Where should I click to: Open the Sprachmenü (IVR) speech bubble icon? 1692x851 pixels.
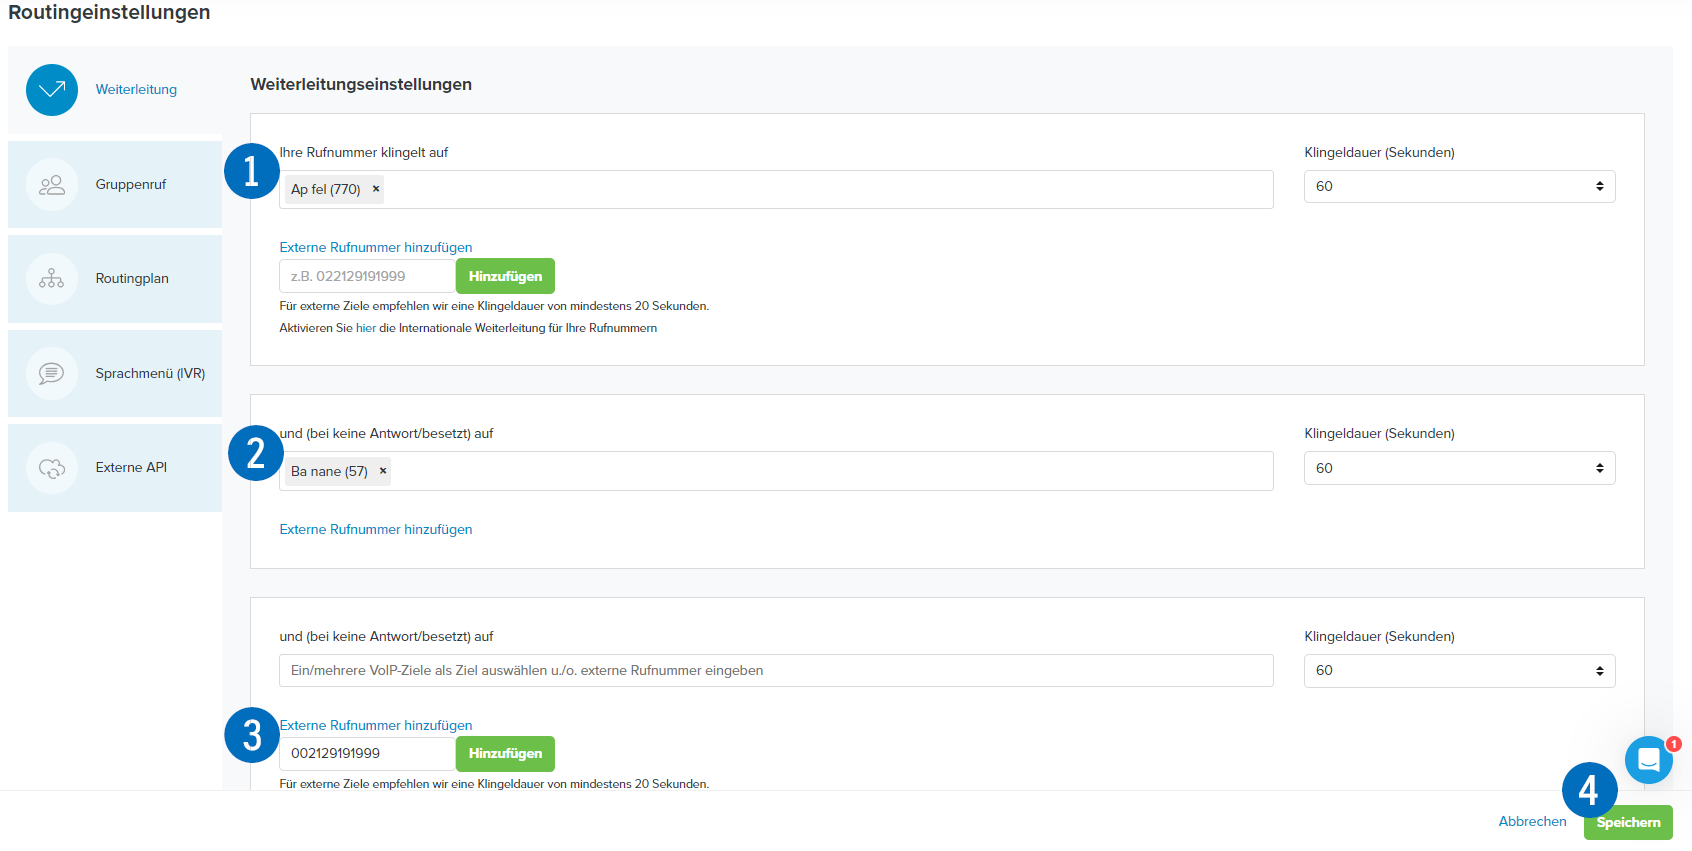[x=52, y=373]
